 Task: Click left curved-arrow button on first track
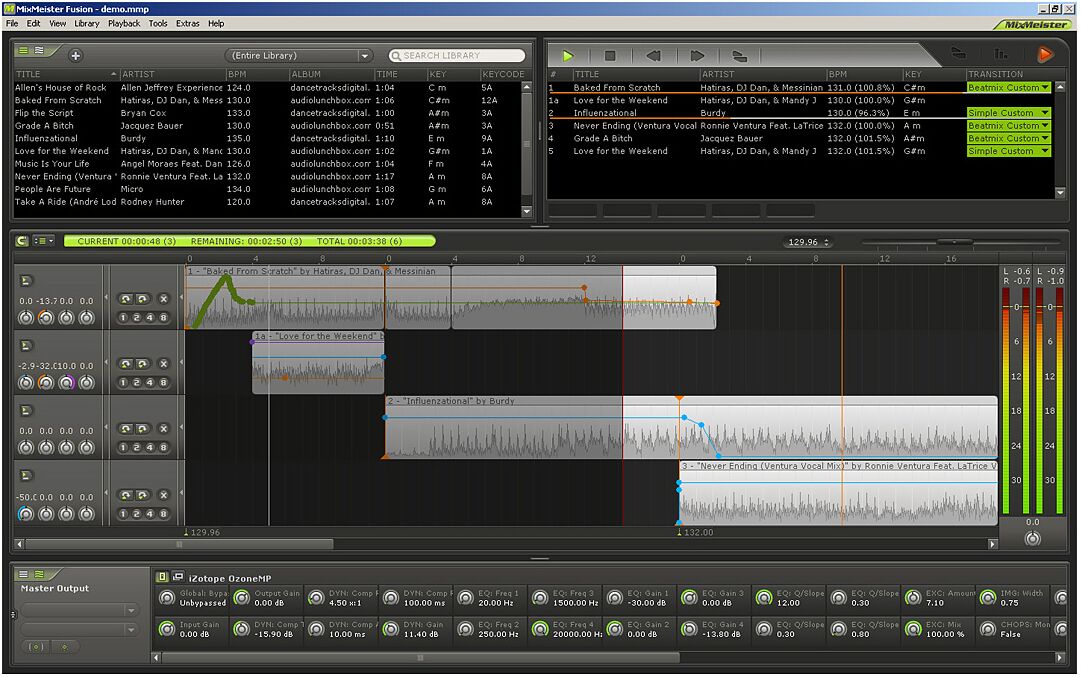[125, 299]
